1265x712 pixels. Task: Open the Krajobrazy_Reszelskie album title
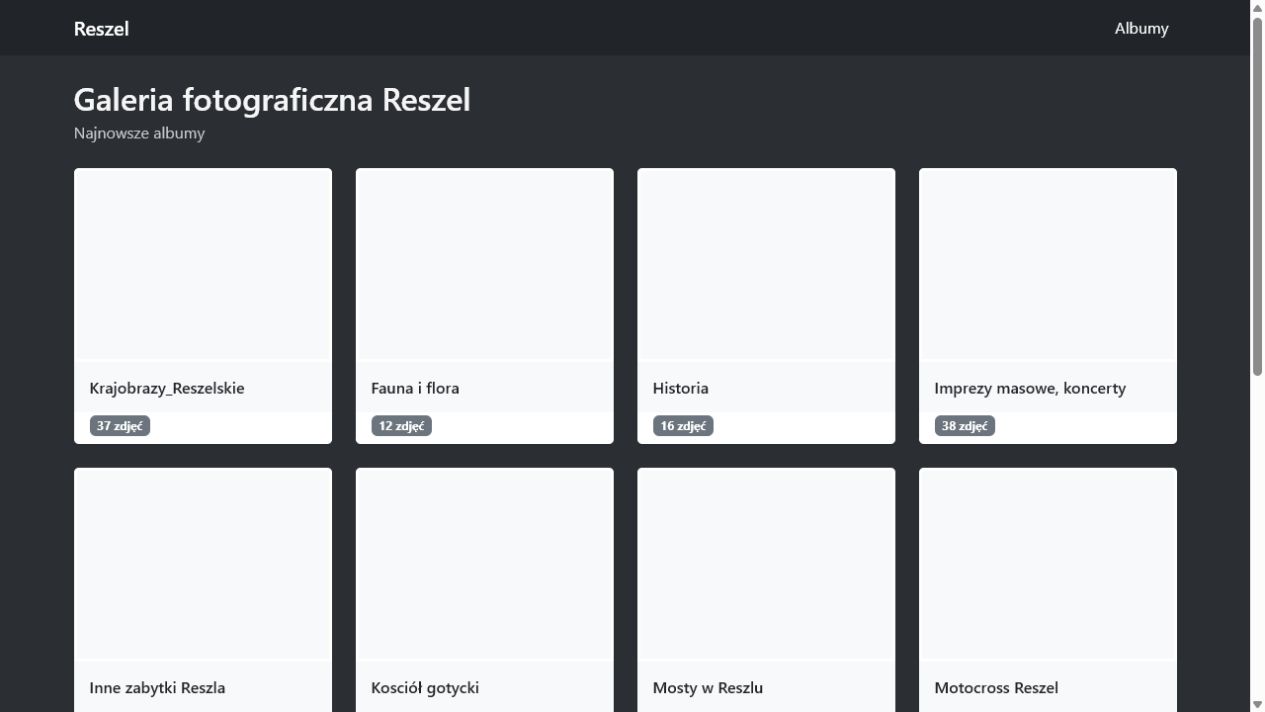pos(167,388)
